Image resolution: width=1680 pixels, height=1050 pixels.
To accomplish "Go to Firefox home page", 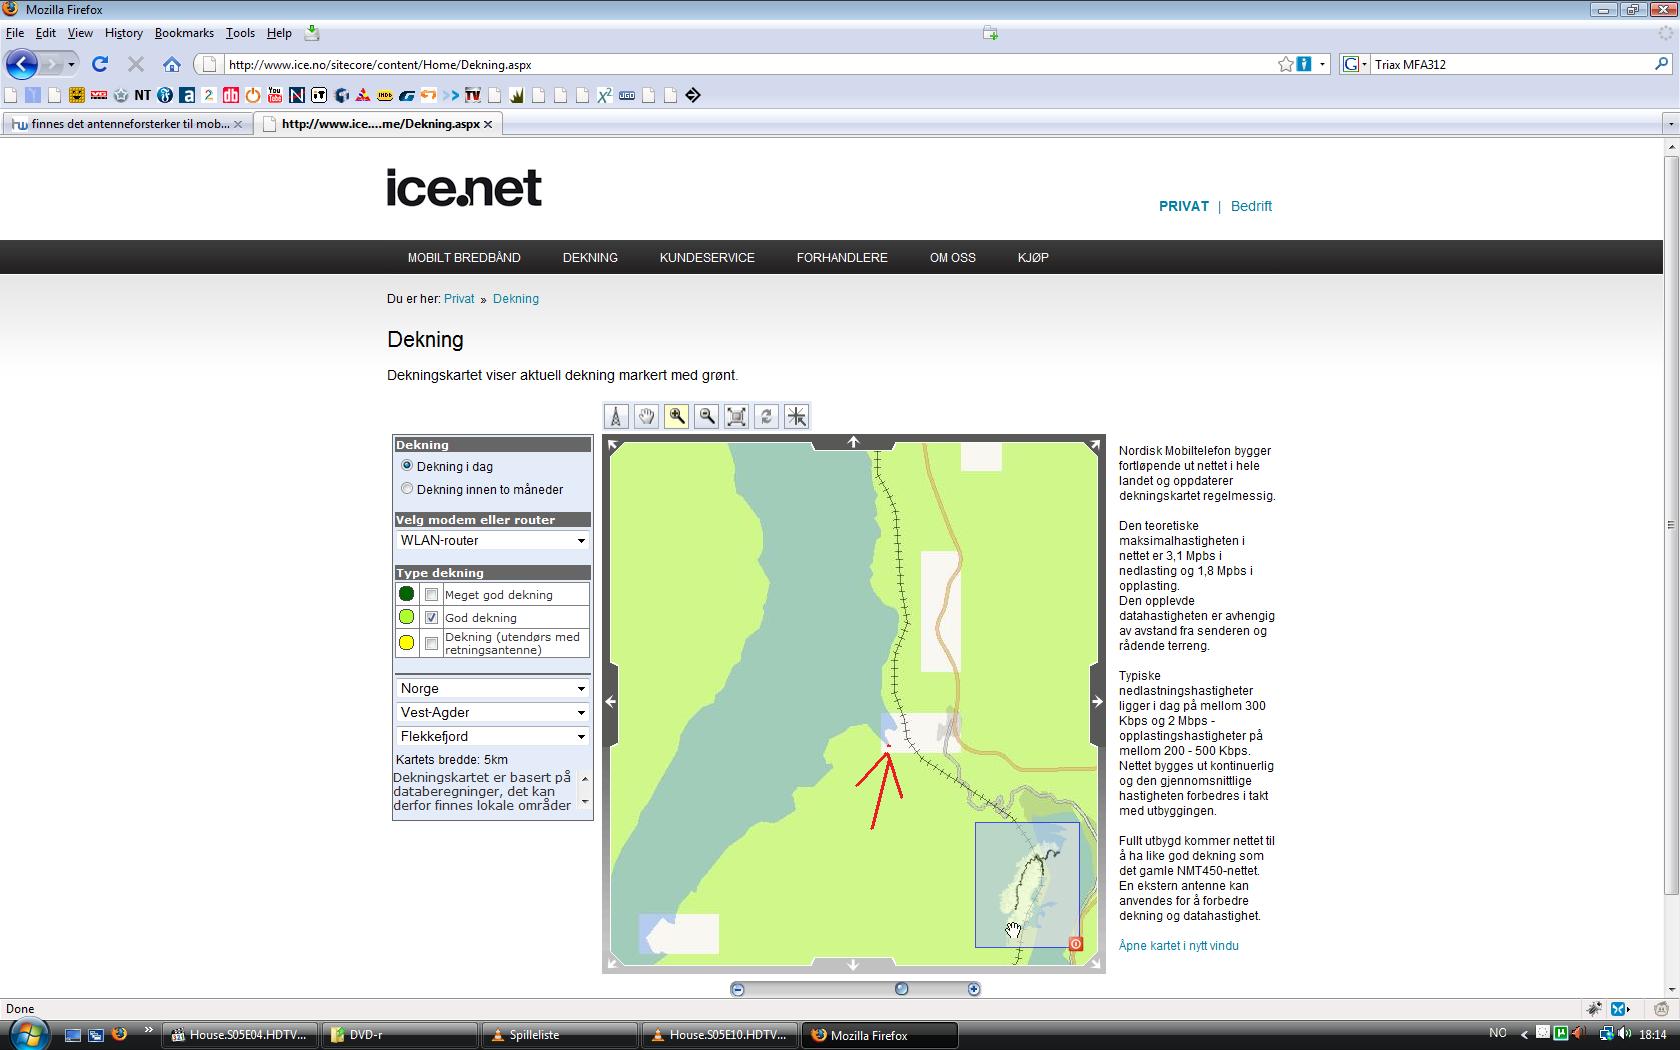I will (172, 64).
